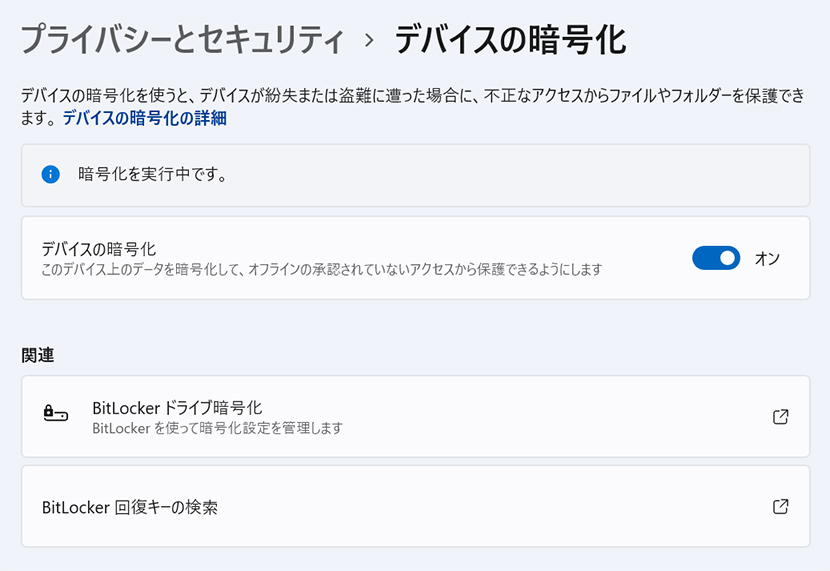Image resolution: width=830 pixels, height=571 pixels.
Task: Turn off the デバイスの暗号化 toggle switch
Action: coord(716,258)
